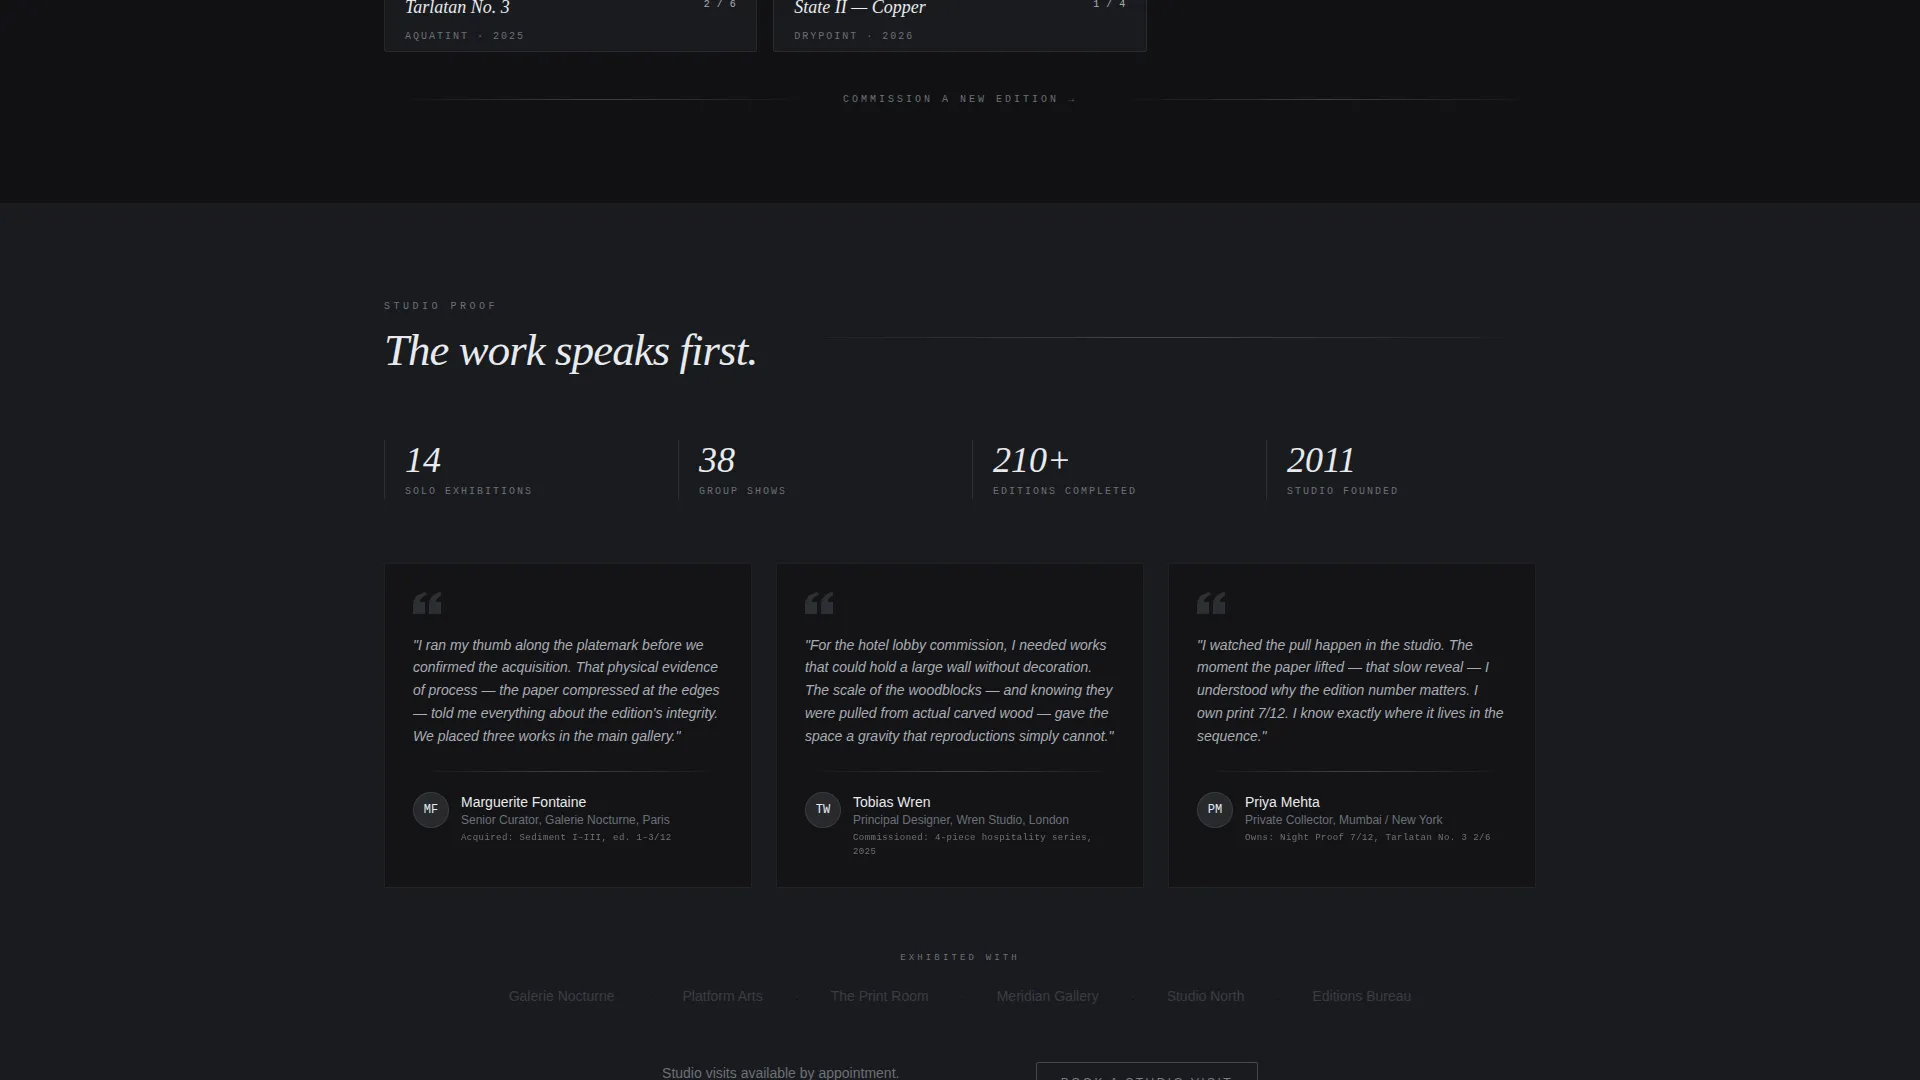
Task: Click 'Principal Designer, Wren Studio, London' text
Action: click(960, 820)
